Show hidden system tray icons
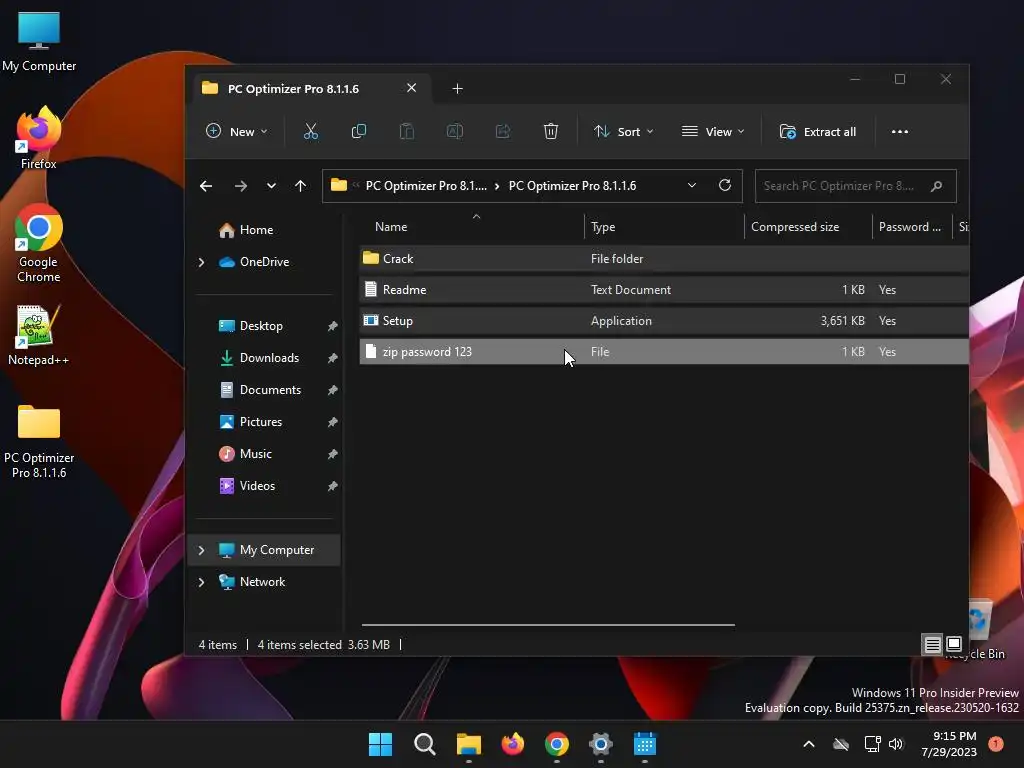 808,744
